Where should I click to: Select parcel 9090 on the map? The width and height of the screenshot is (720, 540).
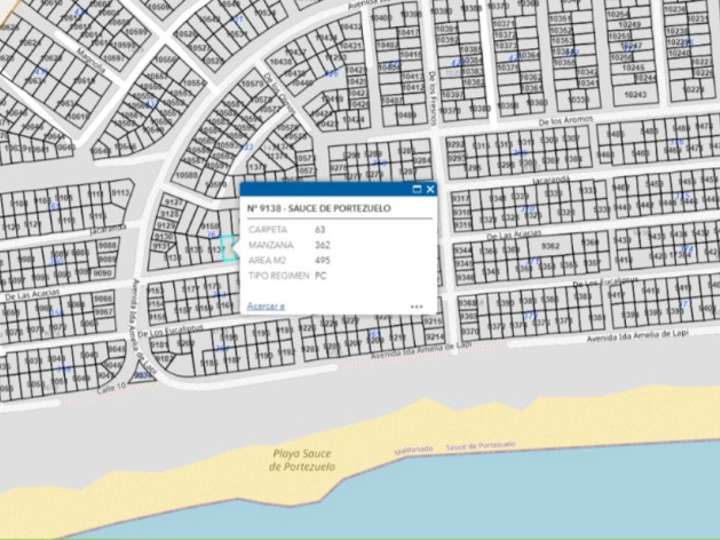(103, 273)
